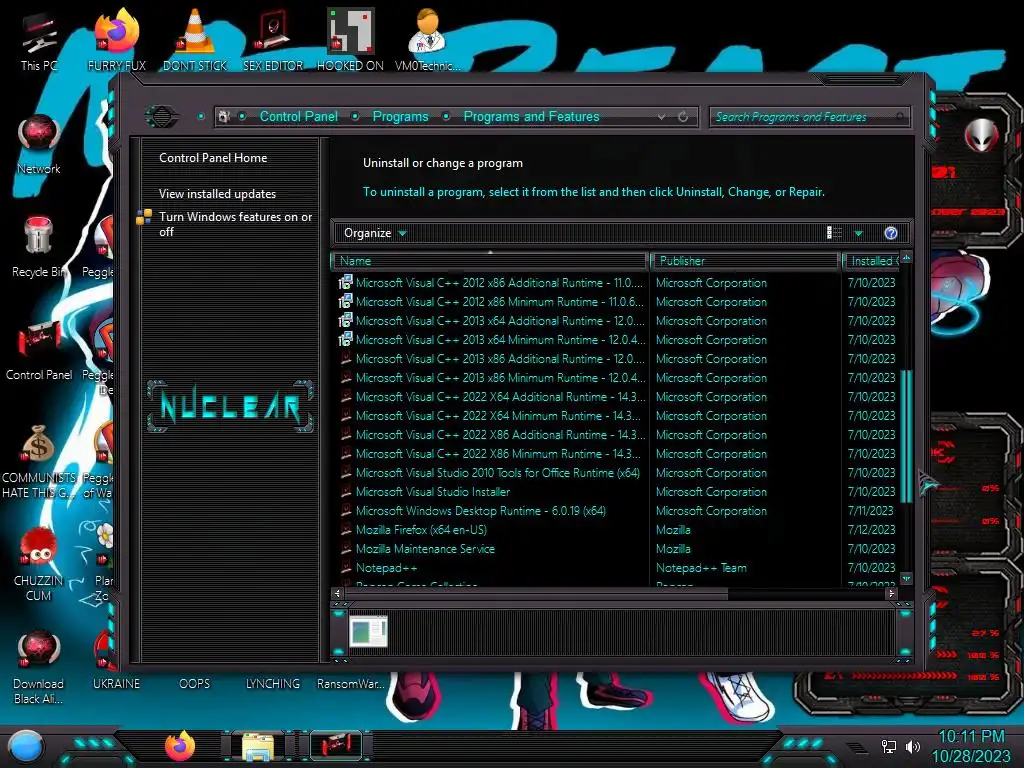Open the LYNCHING desktop shortcut

[273, 684]
